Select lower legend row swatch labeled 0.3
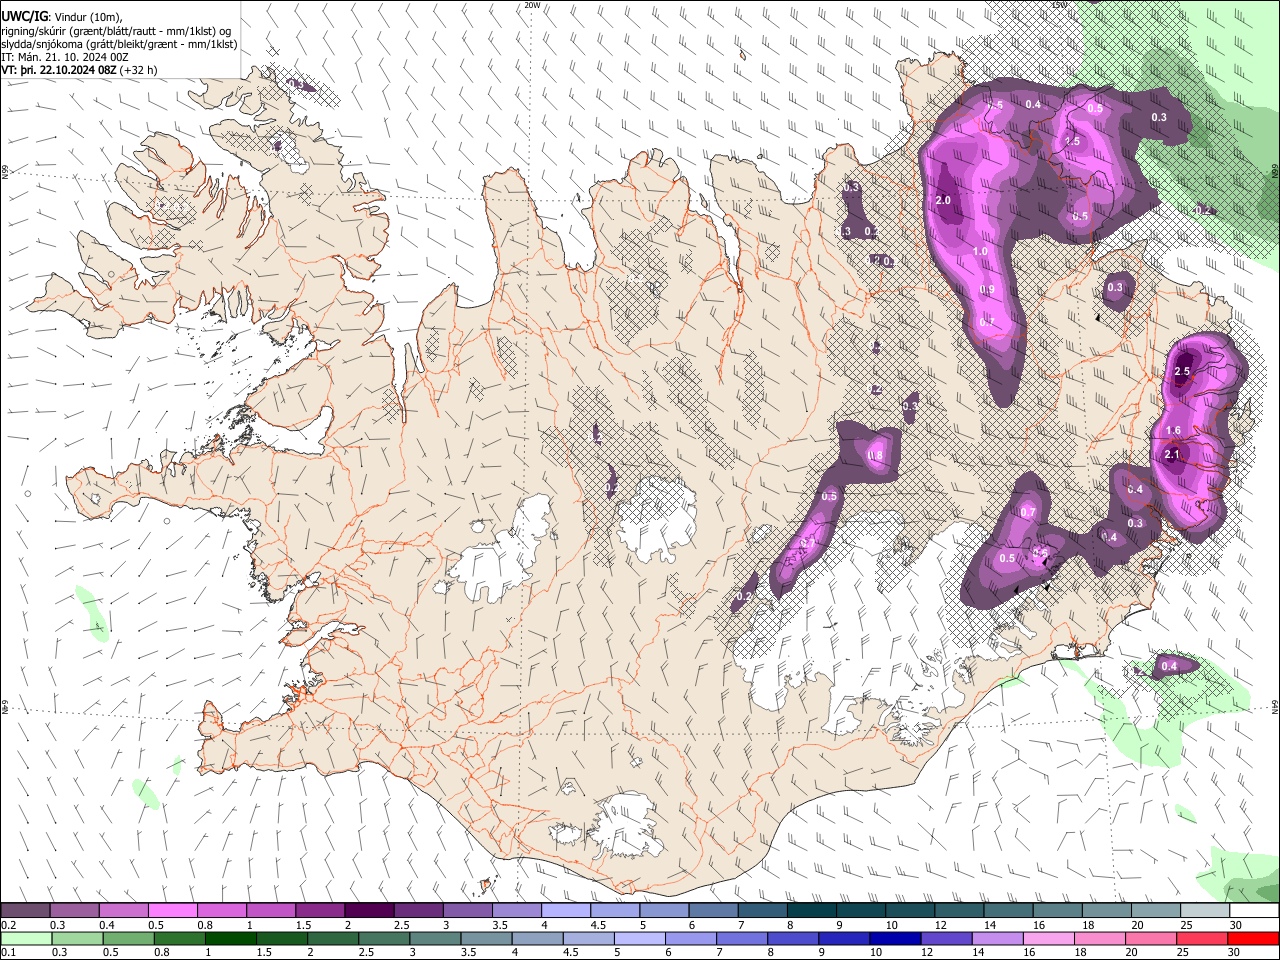 pos(77,939)
